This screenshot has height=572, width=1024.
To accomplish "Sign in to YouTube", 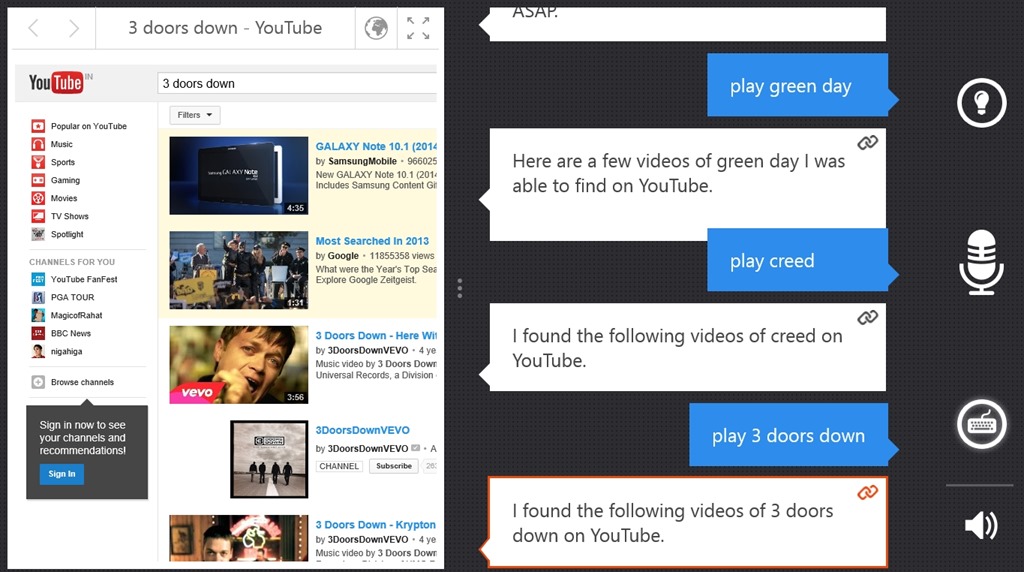I will (x=62, y=474).
